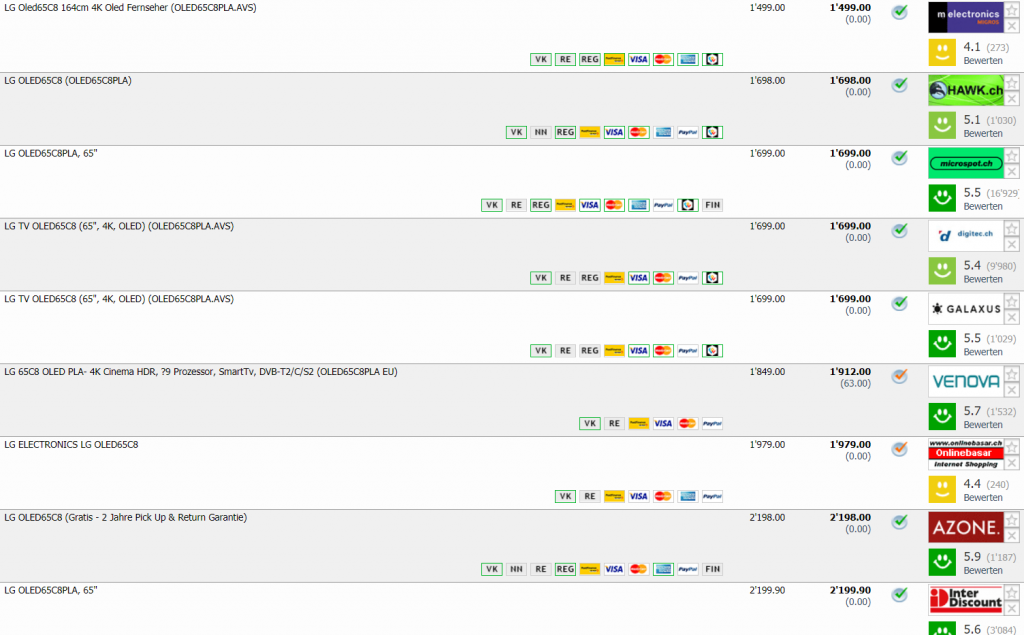Toggle the star next to the AZONE logo
This screenshot has width=1024, height=635.
1012,520
